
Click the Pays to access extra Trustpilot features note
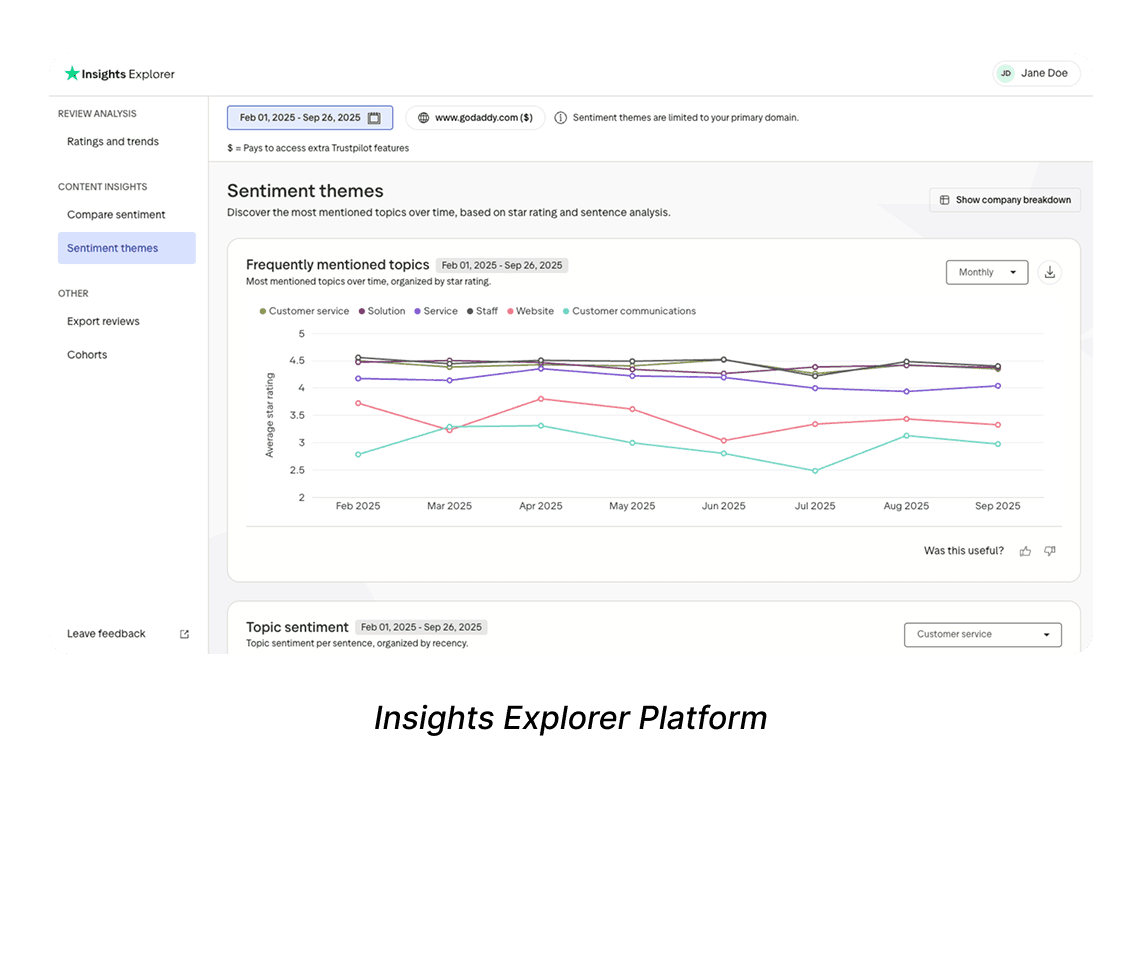(x=318, y=148)
